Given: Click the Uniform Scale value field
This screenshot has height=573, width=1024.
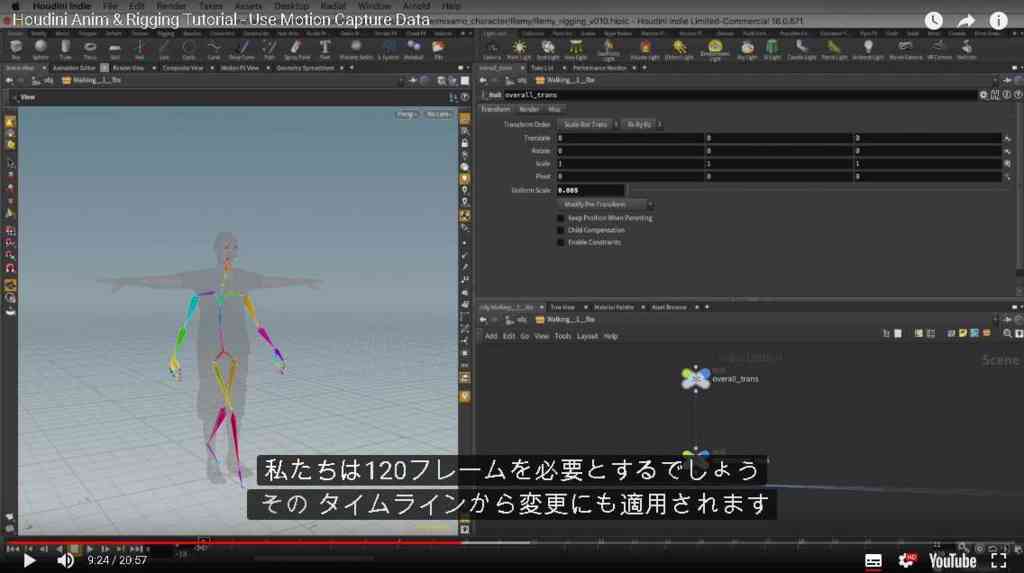Looking at the screenshot, I should [591, 190].
